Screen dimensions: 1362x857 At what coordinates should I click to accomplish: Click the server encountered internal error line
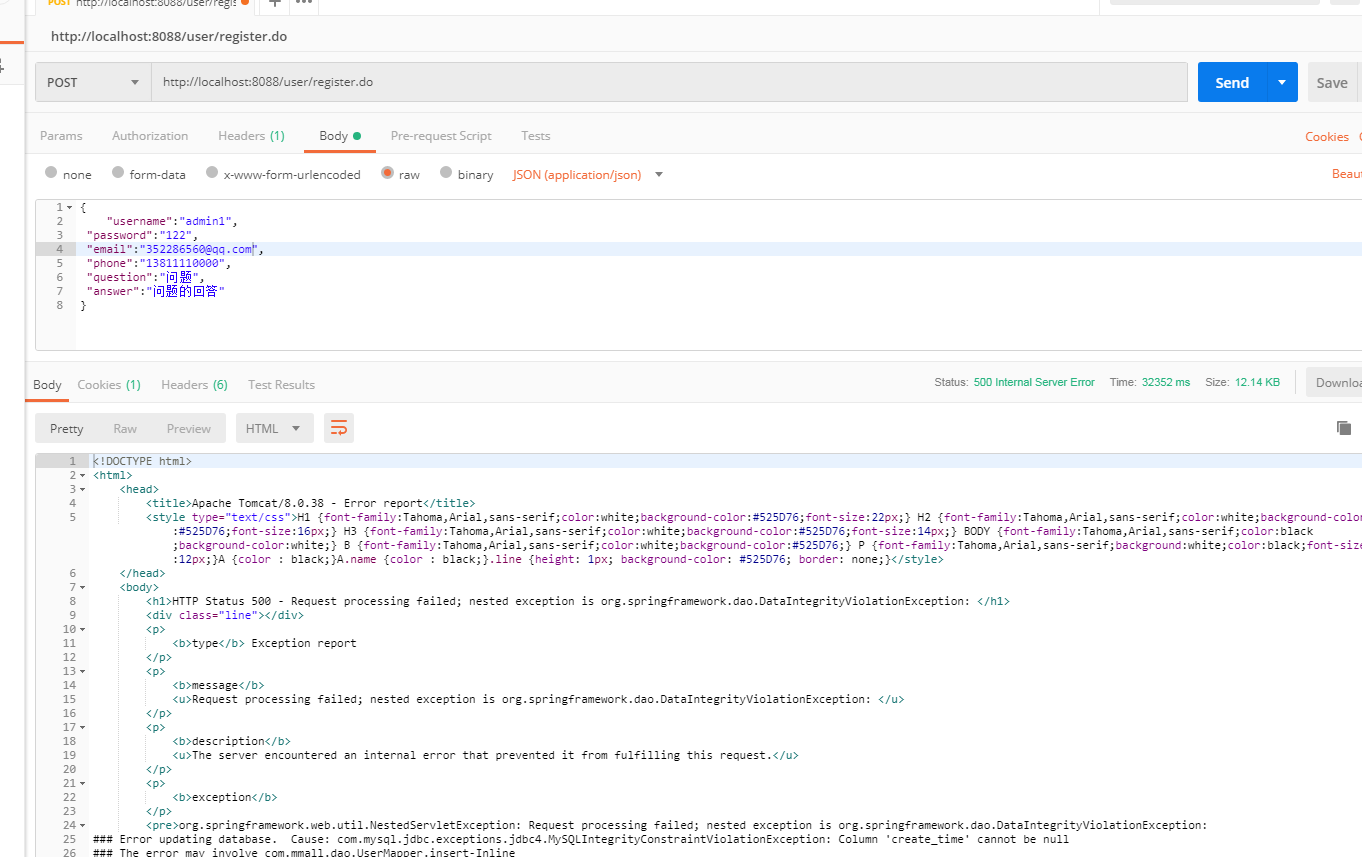coord(485,755)
